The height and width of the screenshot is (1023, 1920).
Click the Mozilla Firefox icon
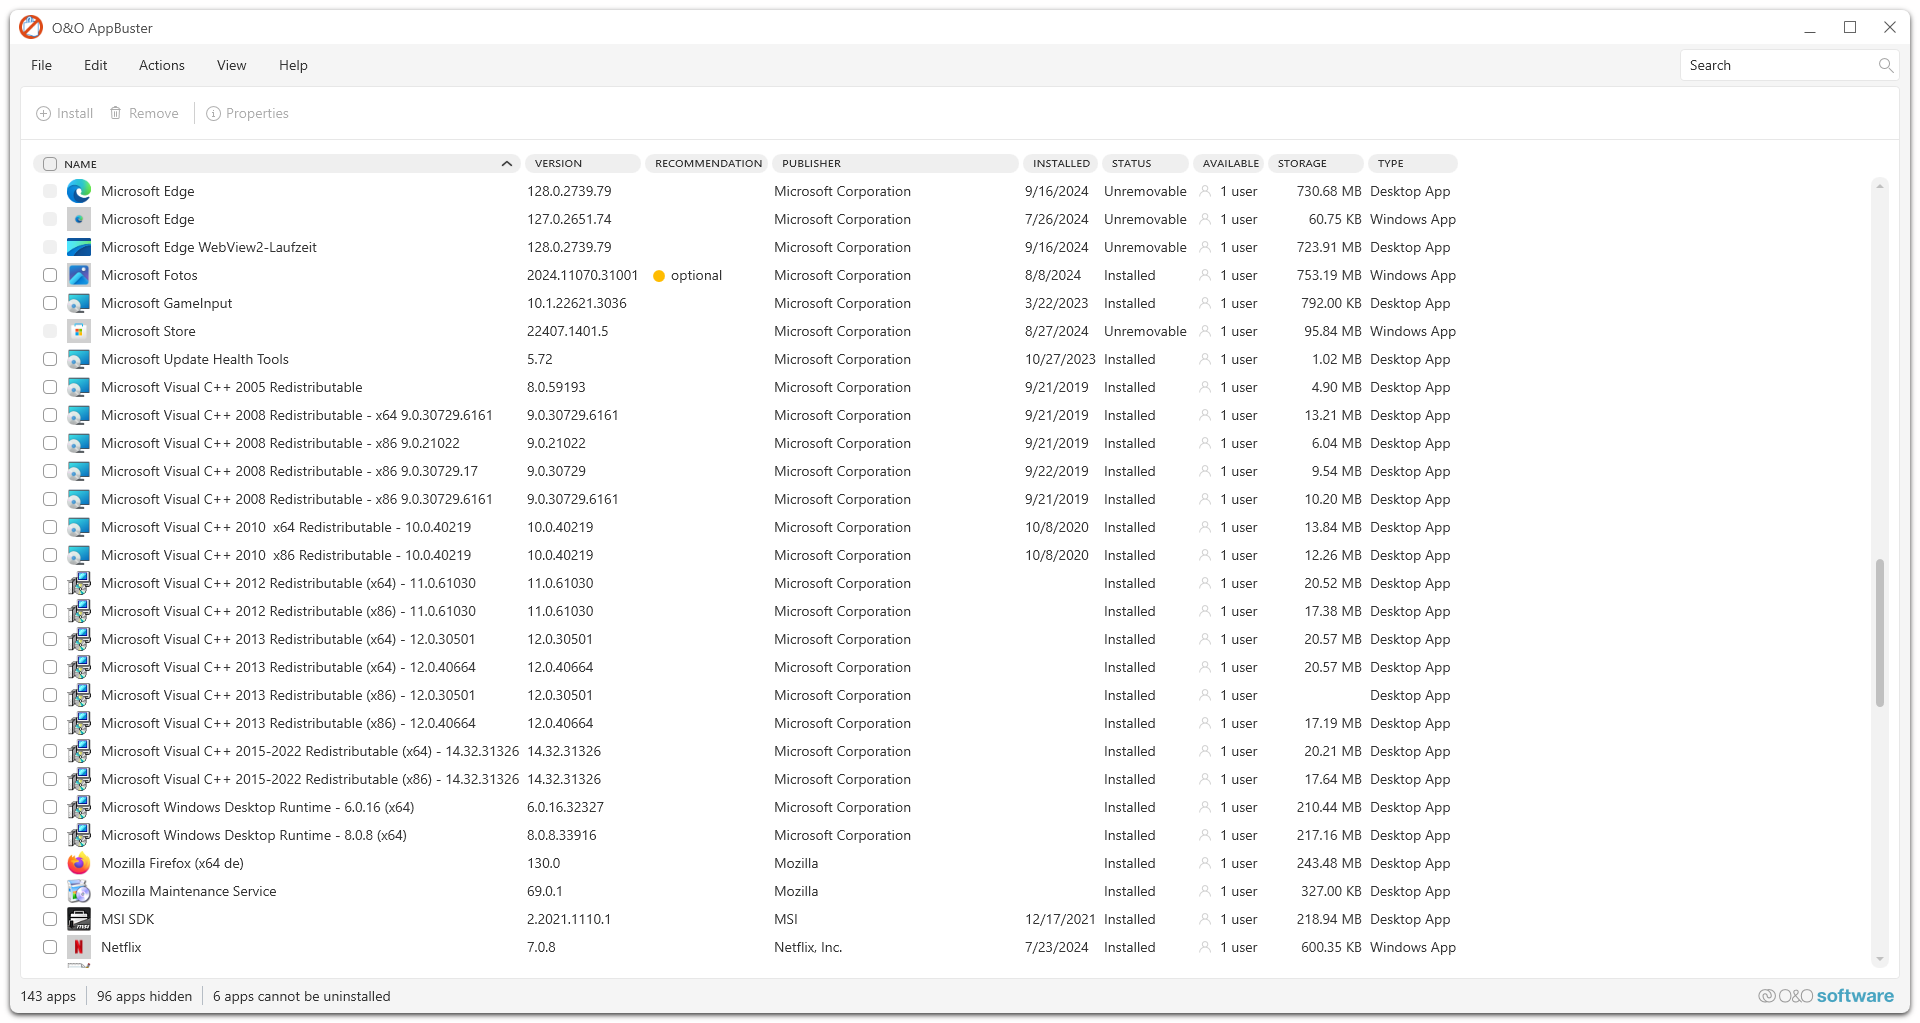coord(79,863)
